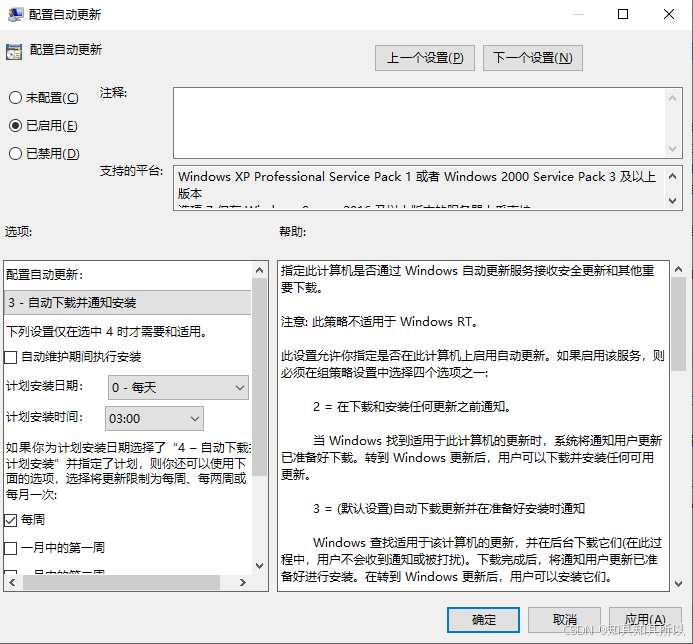Click down arrow of 支持的平台 scrollbar

coord(673,200)
